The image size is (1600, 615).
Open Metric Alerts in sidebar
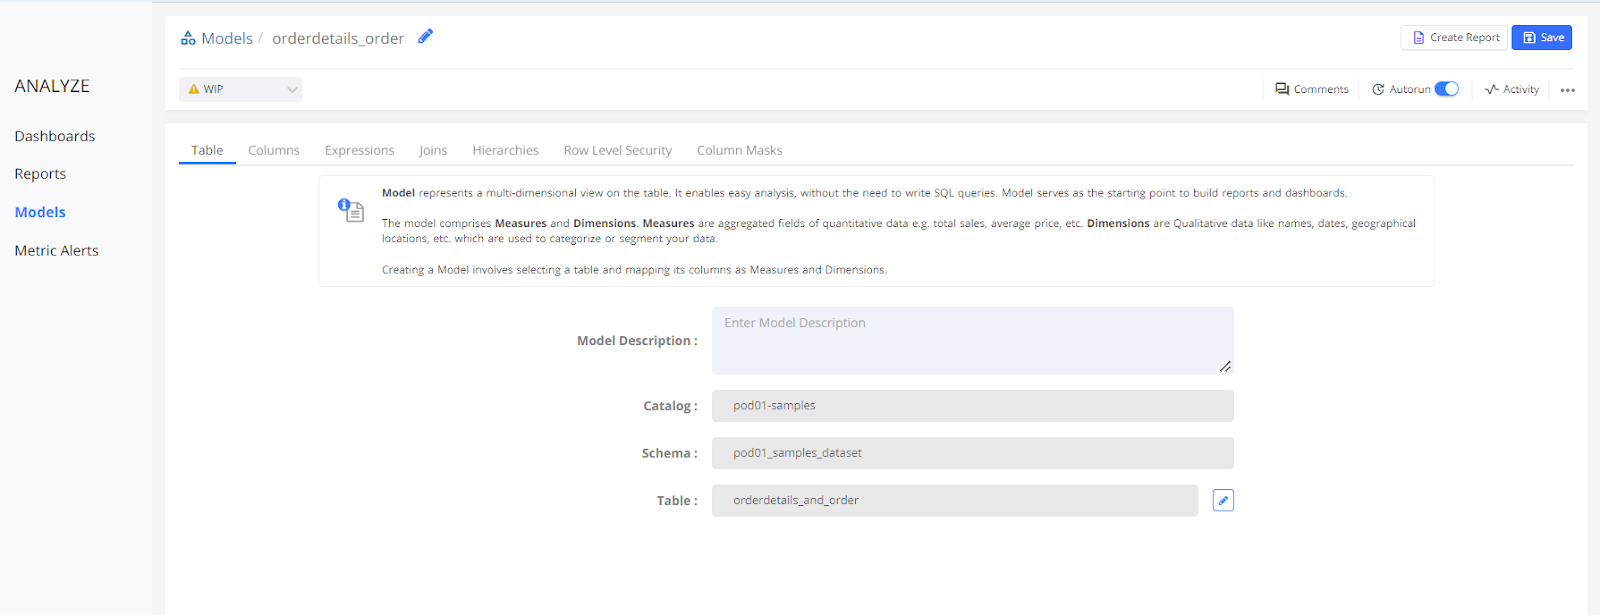point(57,251)
